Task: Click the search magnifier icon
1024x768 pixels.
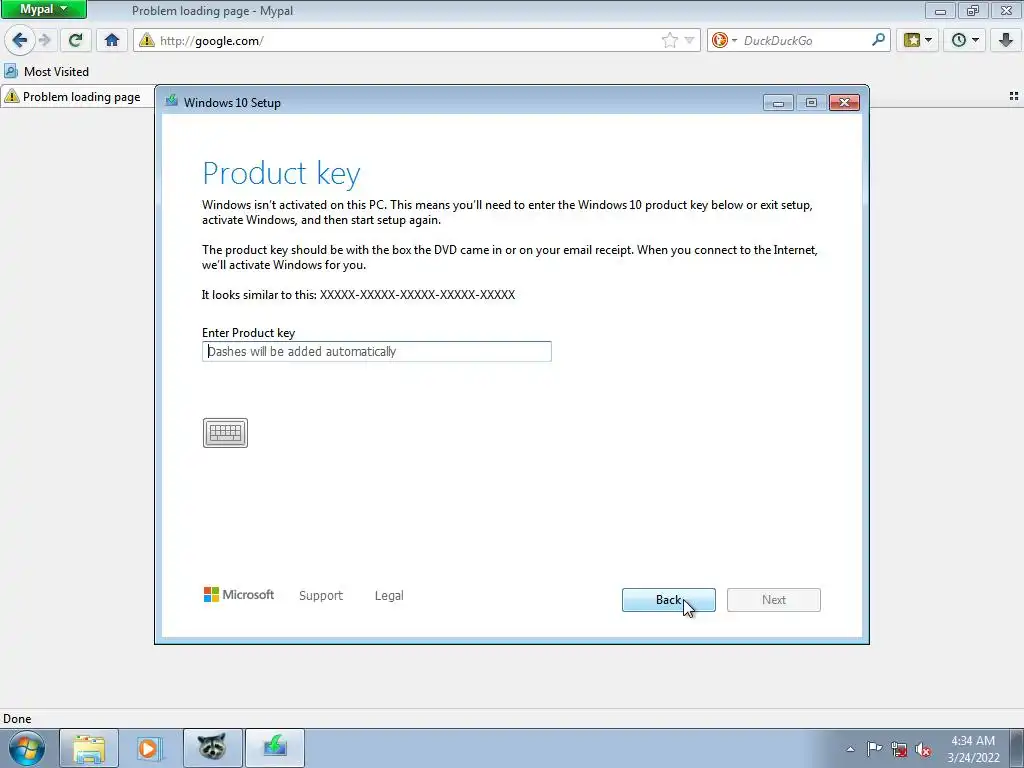Action: 879,40
